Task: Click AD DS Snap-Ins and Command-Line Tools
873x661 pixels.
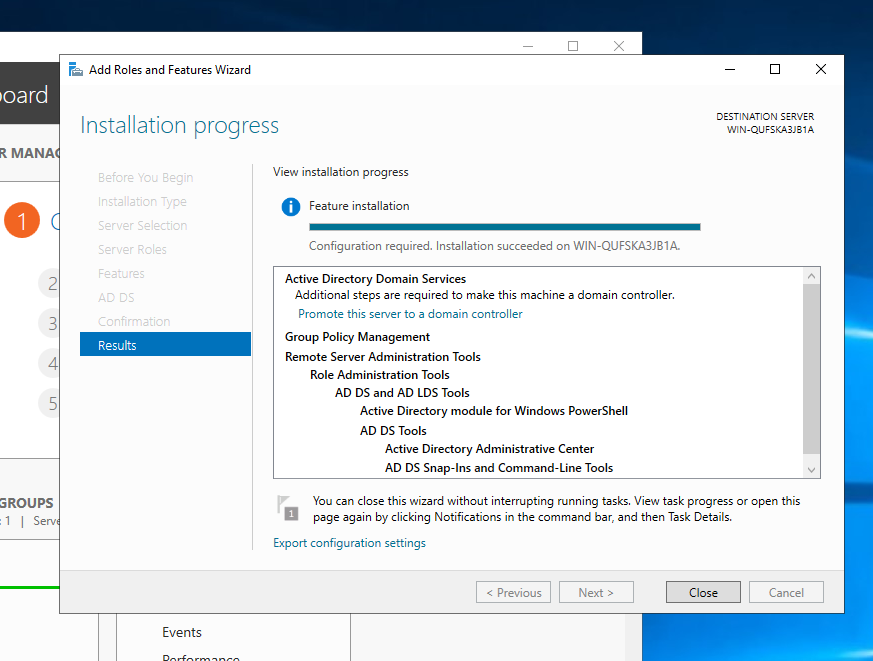Action: point(499,468)
